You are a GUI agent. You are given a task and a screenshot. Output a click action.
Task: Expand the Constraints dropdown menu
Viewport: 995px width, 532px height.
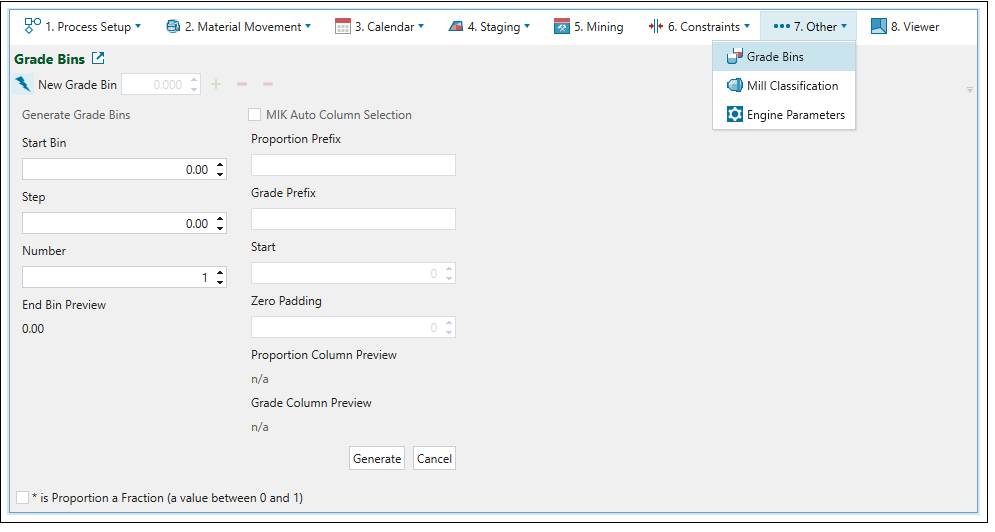pos(747,27)
